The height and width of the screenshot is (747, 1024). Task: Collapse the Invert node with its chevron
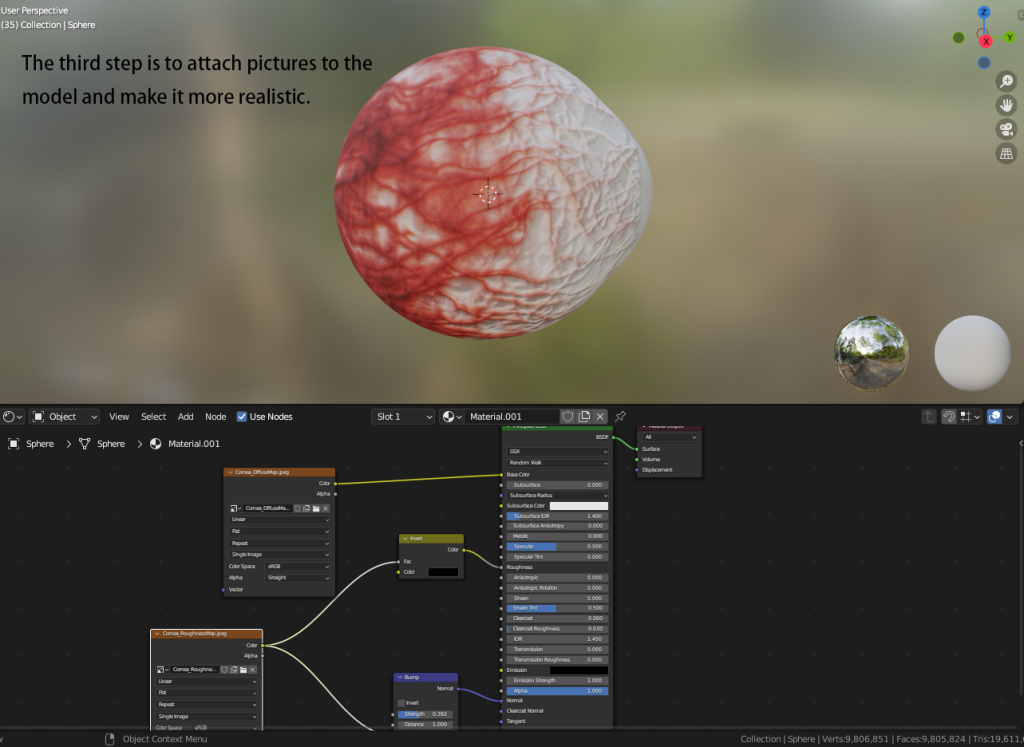coord(406,538)
